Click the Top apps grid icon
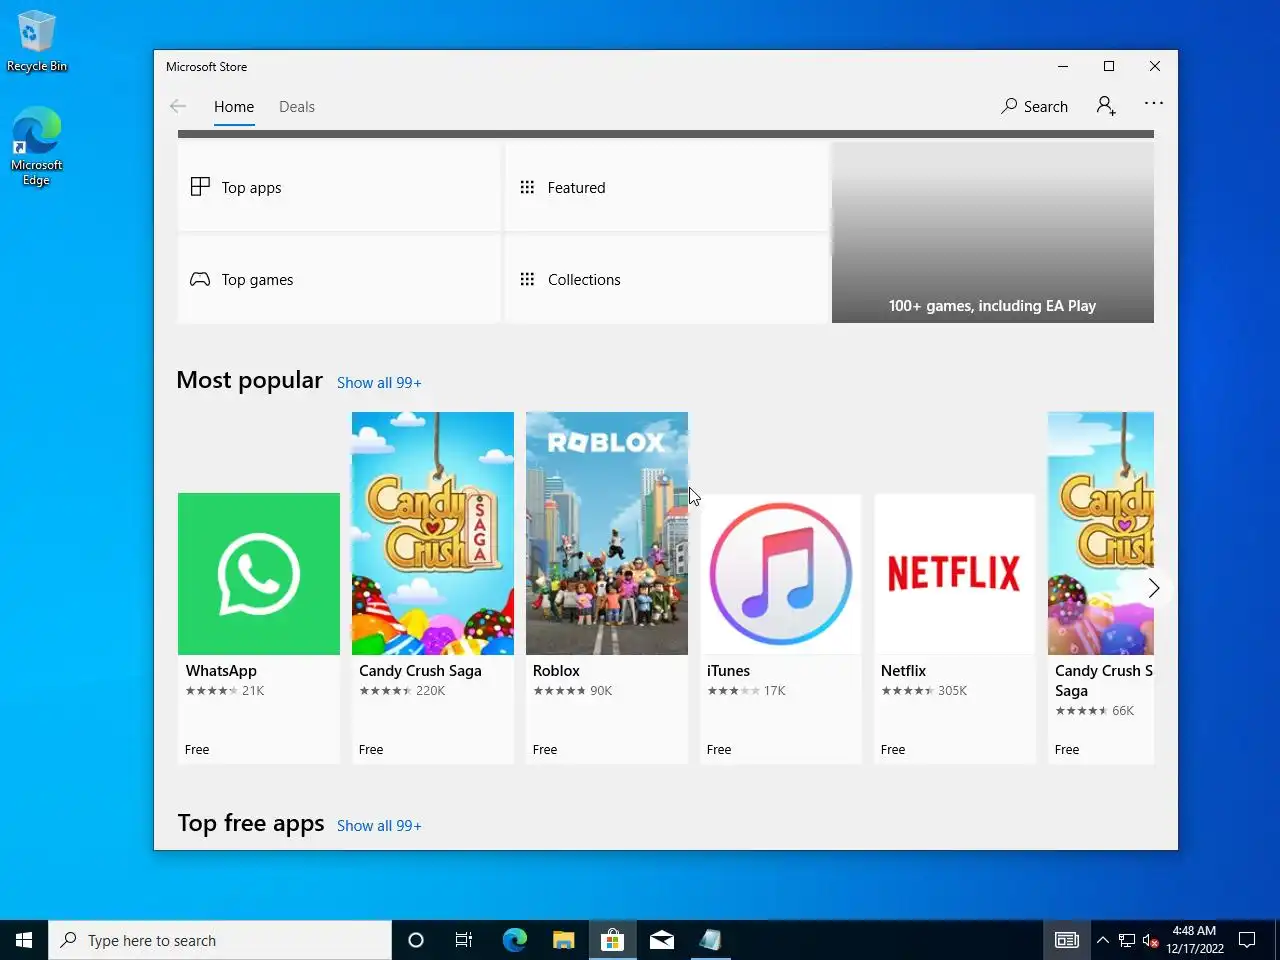This screenshot has width=1280, height=960. (x=200, y=187)
